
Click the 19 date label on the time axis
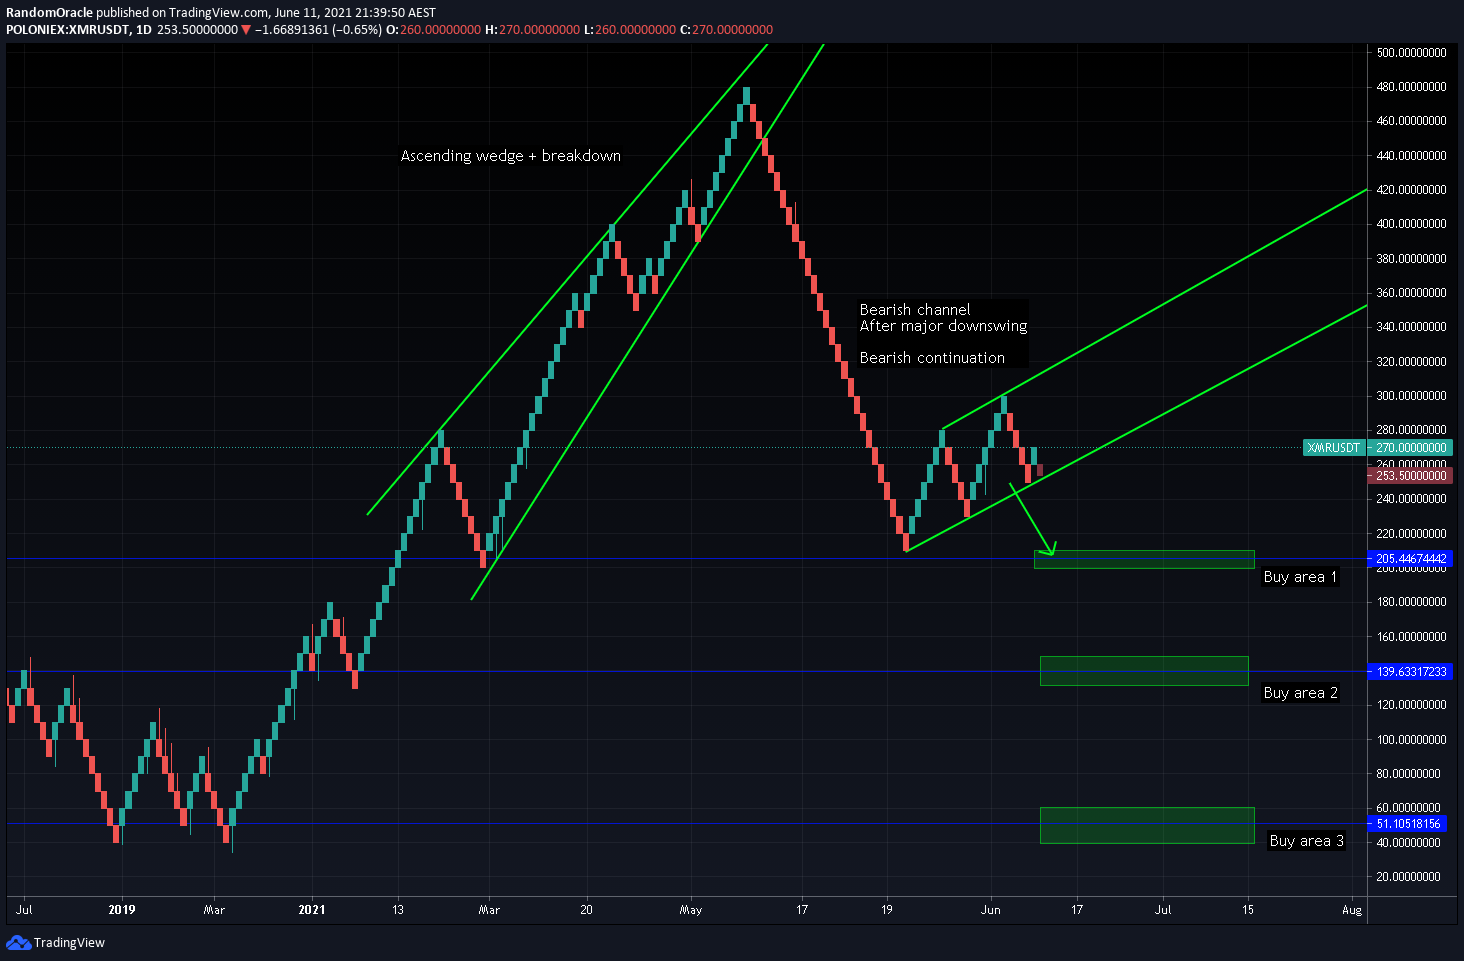pos(887,910)
